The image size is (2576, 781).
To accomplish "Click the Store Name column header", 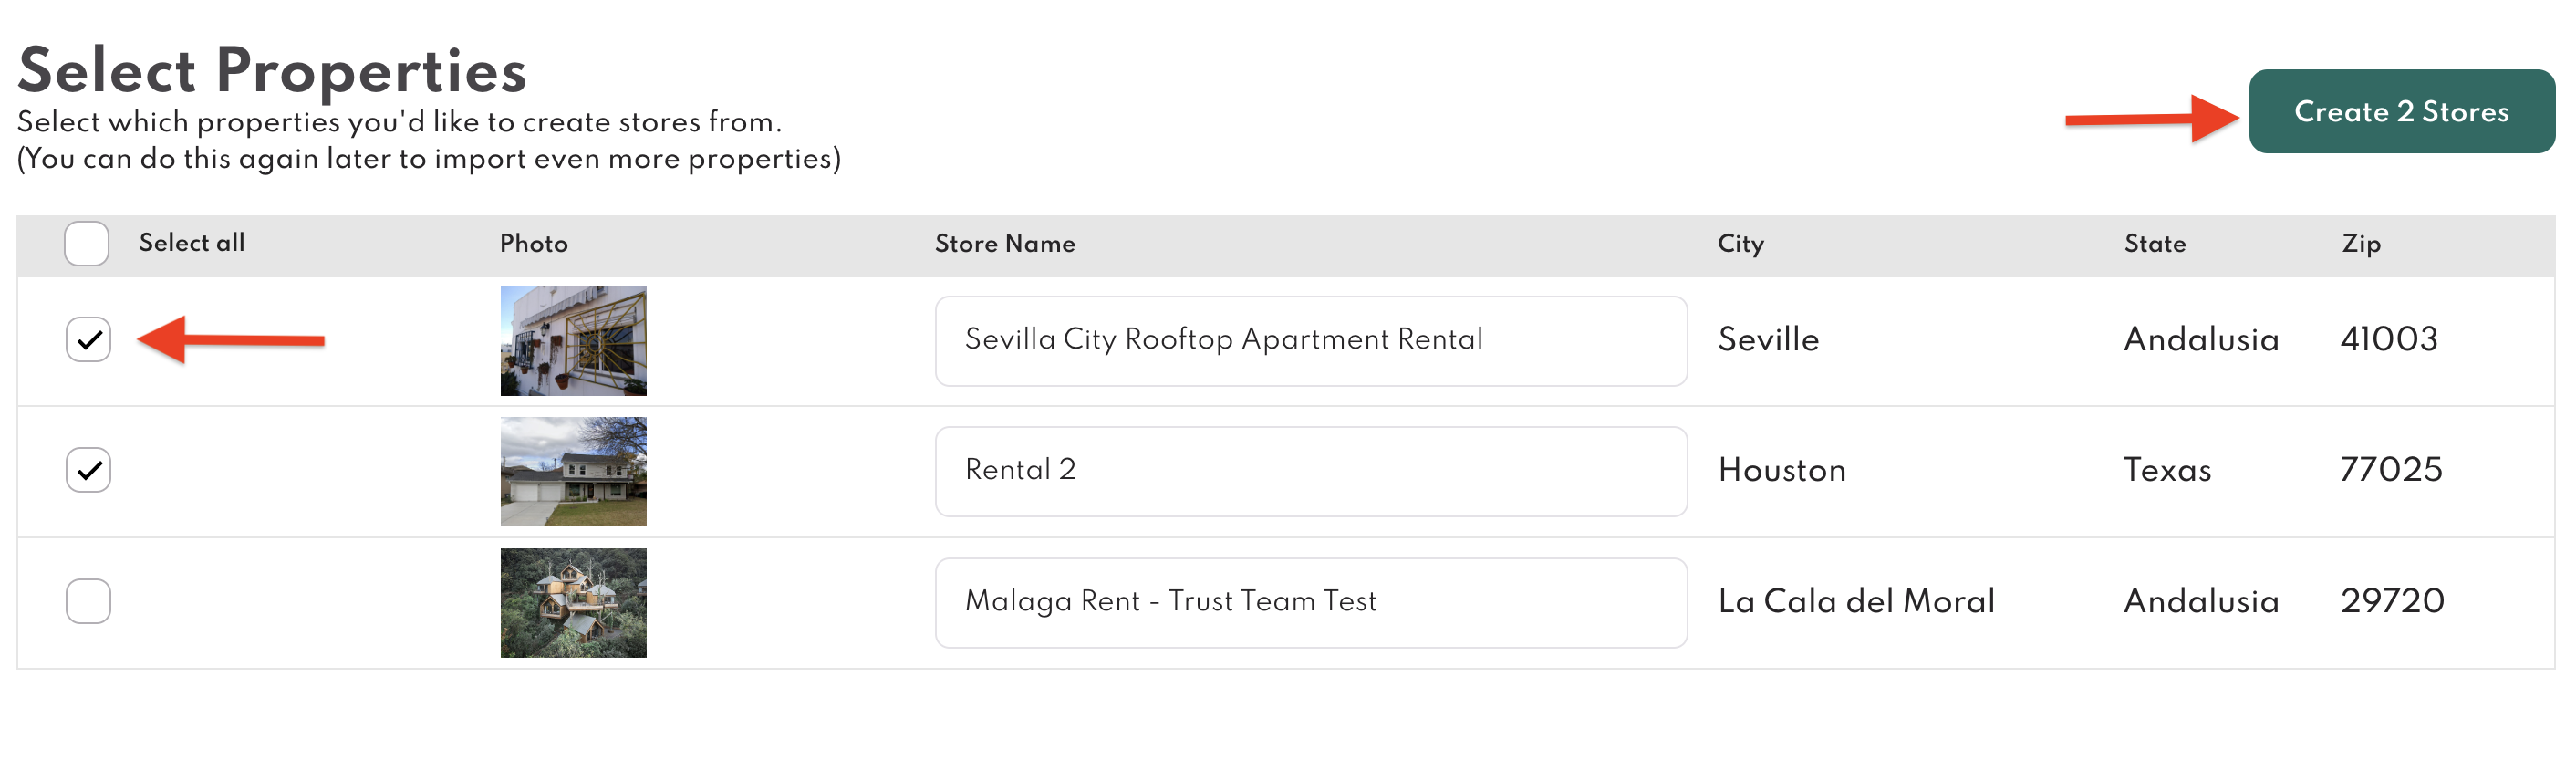I will 1004,244.
